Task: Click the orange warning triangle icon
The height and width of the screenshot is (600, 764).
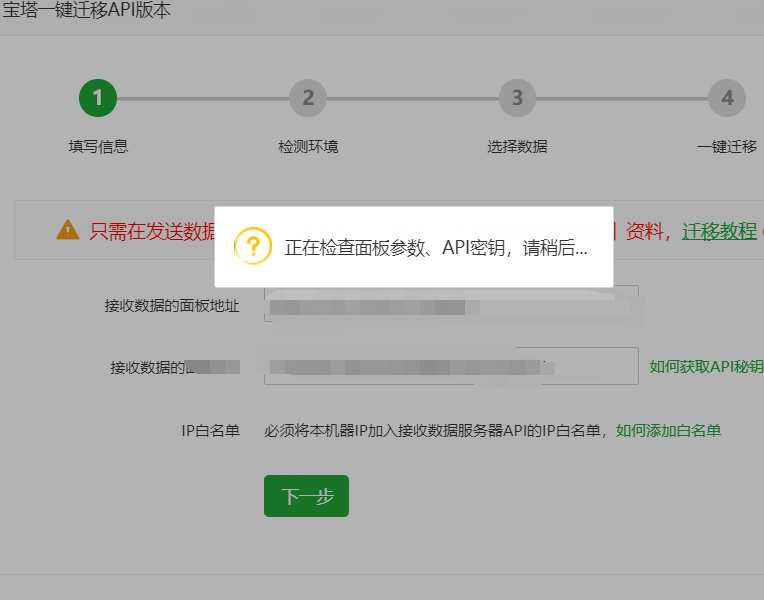Action: tap(68, 230)
